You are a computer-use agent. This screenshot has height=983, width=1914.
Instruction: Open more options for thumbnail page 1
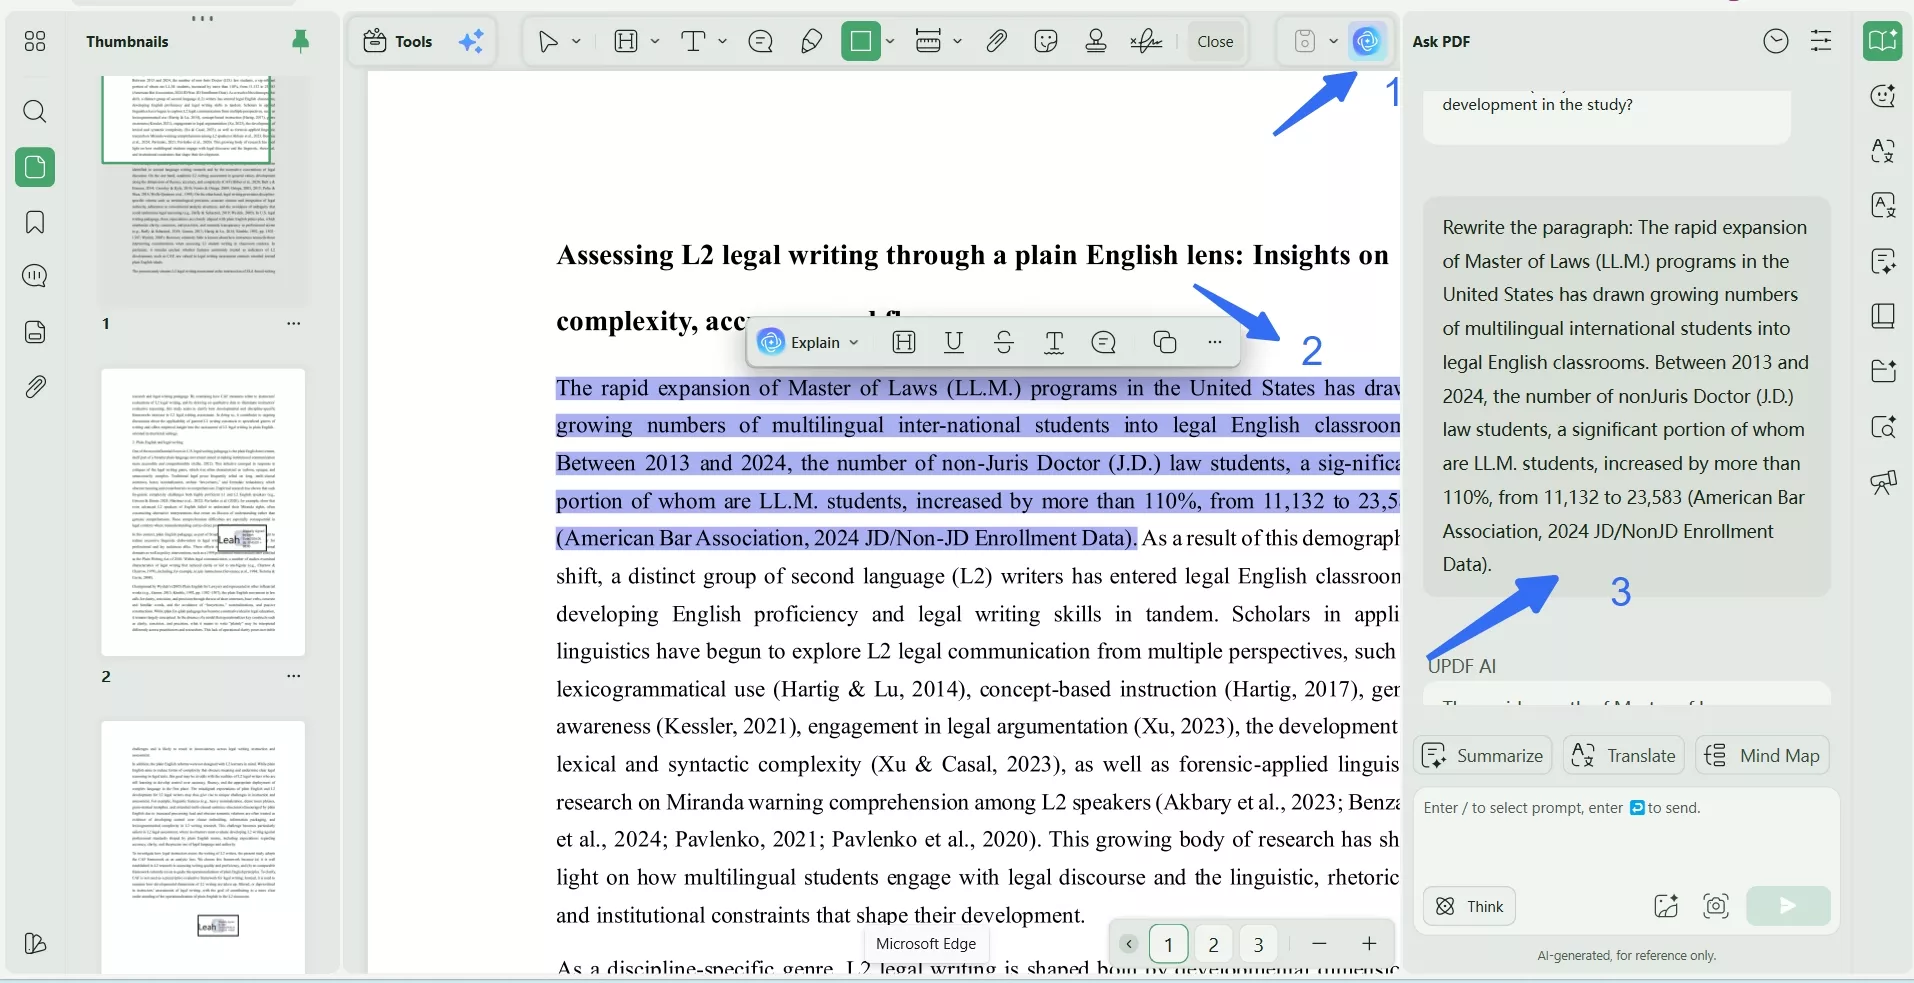pos(294,323)
